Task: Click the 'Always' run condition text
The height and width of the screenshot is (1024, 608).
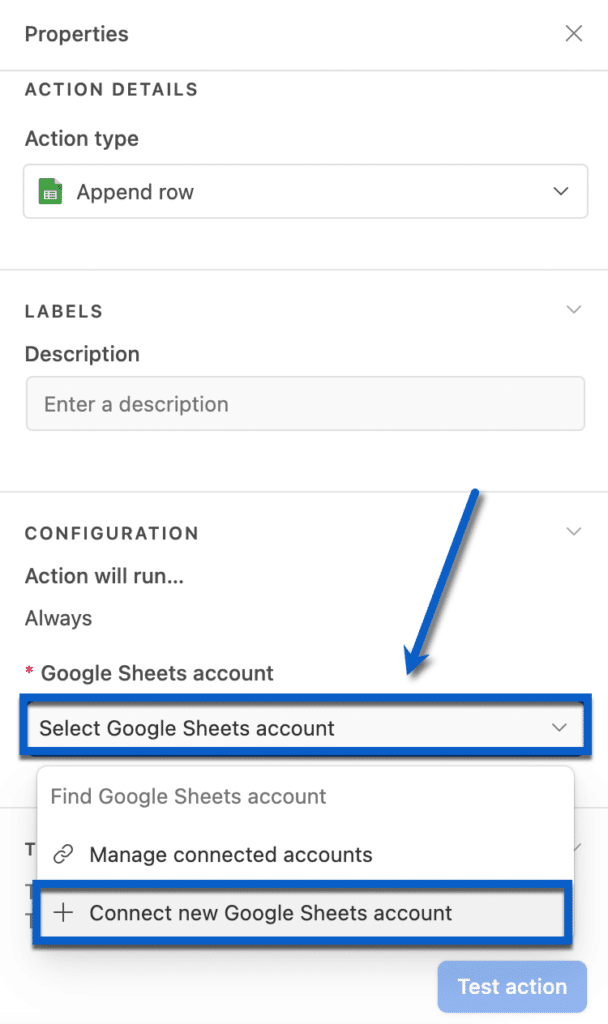Action: tap(58, 618)
